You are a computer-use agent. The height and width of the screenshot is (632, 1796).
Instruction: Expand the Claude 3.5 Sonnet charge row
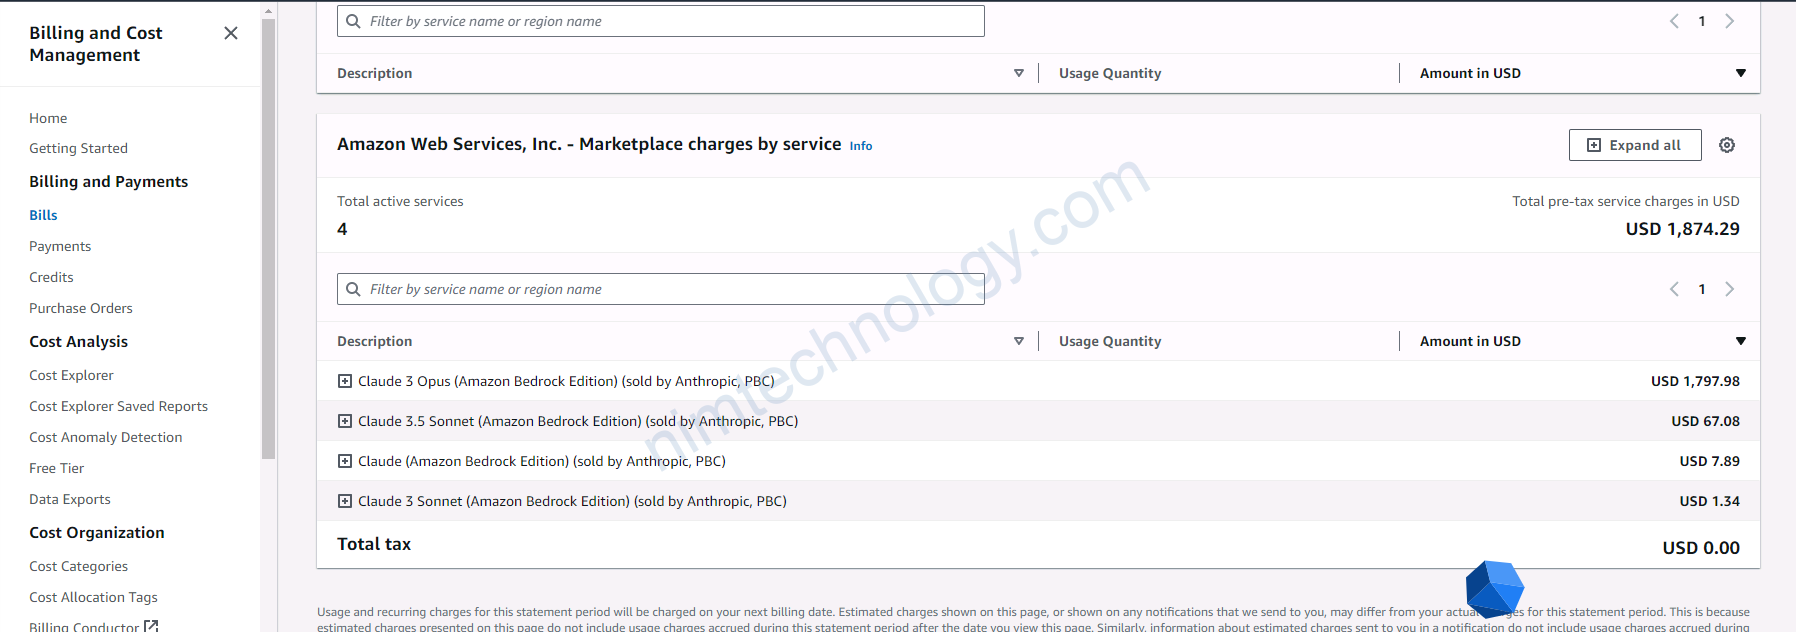(x=345, y=421)
